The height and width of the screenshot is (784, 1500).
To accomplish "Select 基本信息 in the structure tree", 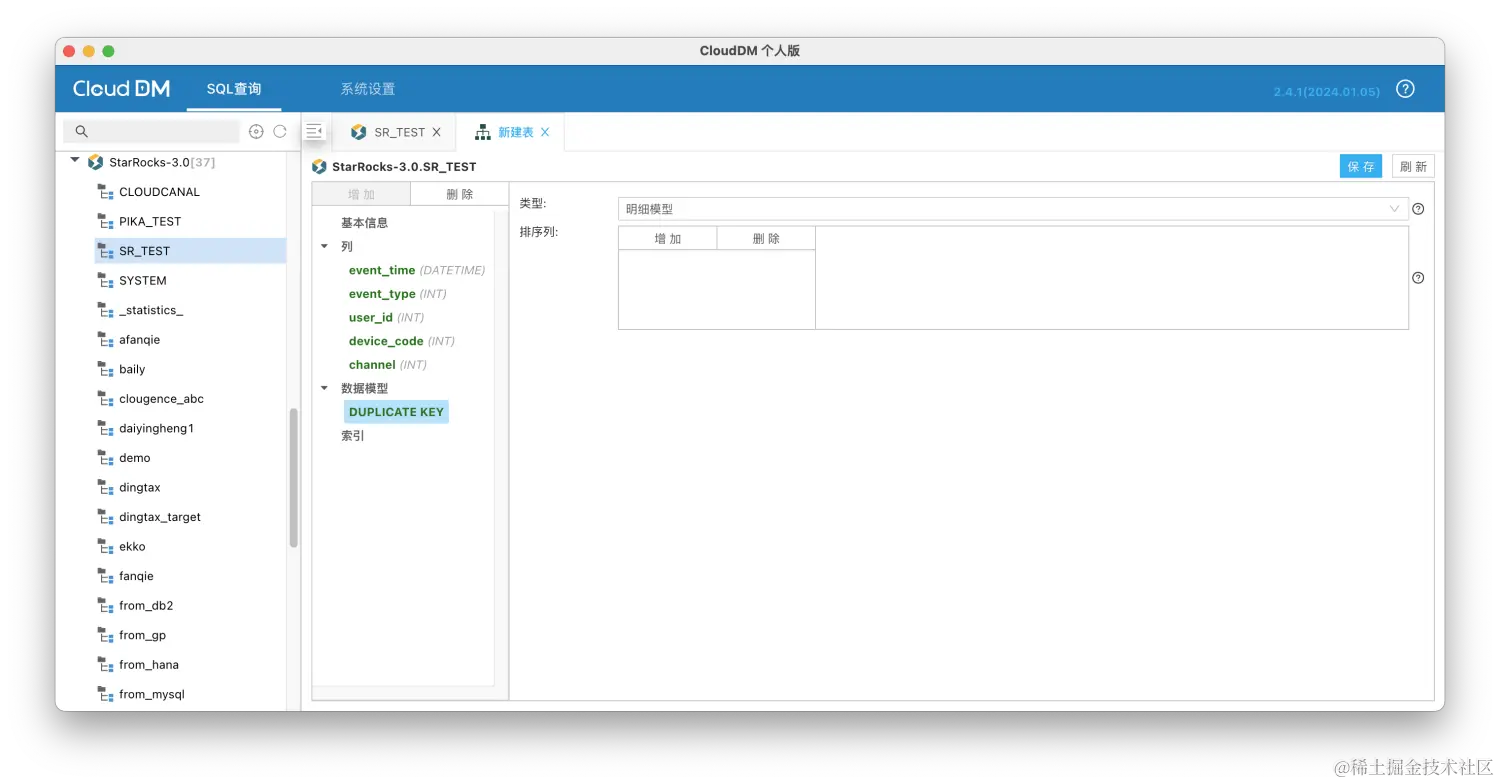I will coord(364,223).
